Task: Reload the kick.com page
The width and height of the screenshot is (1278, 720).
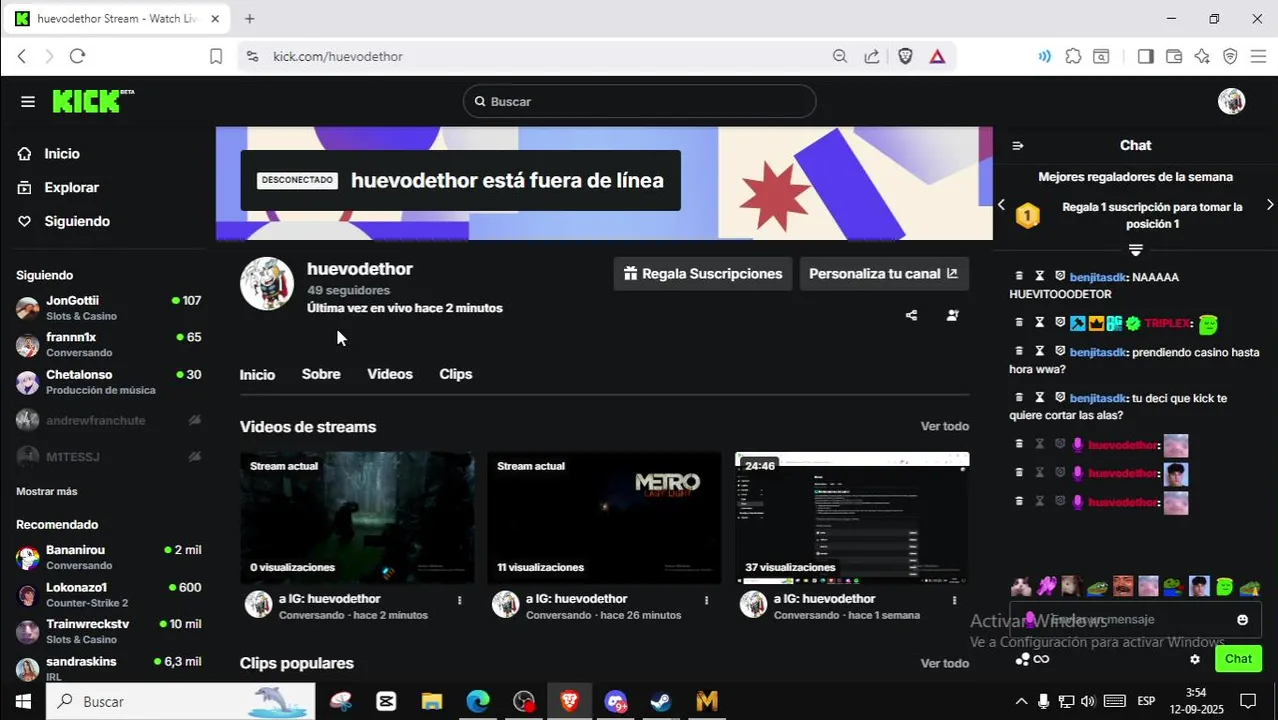Action: tap(78, 56)
